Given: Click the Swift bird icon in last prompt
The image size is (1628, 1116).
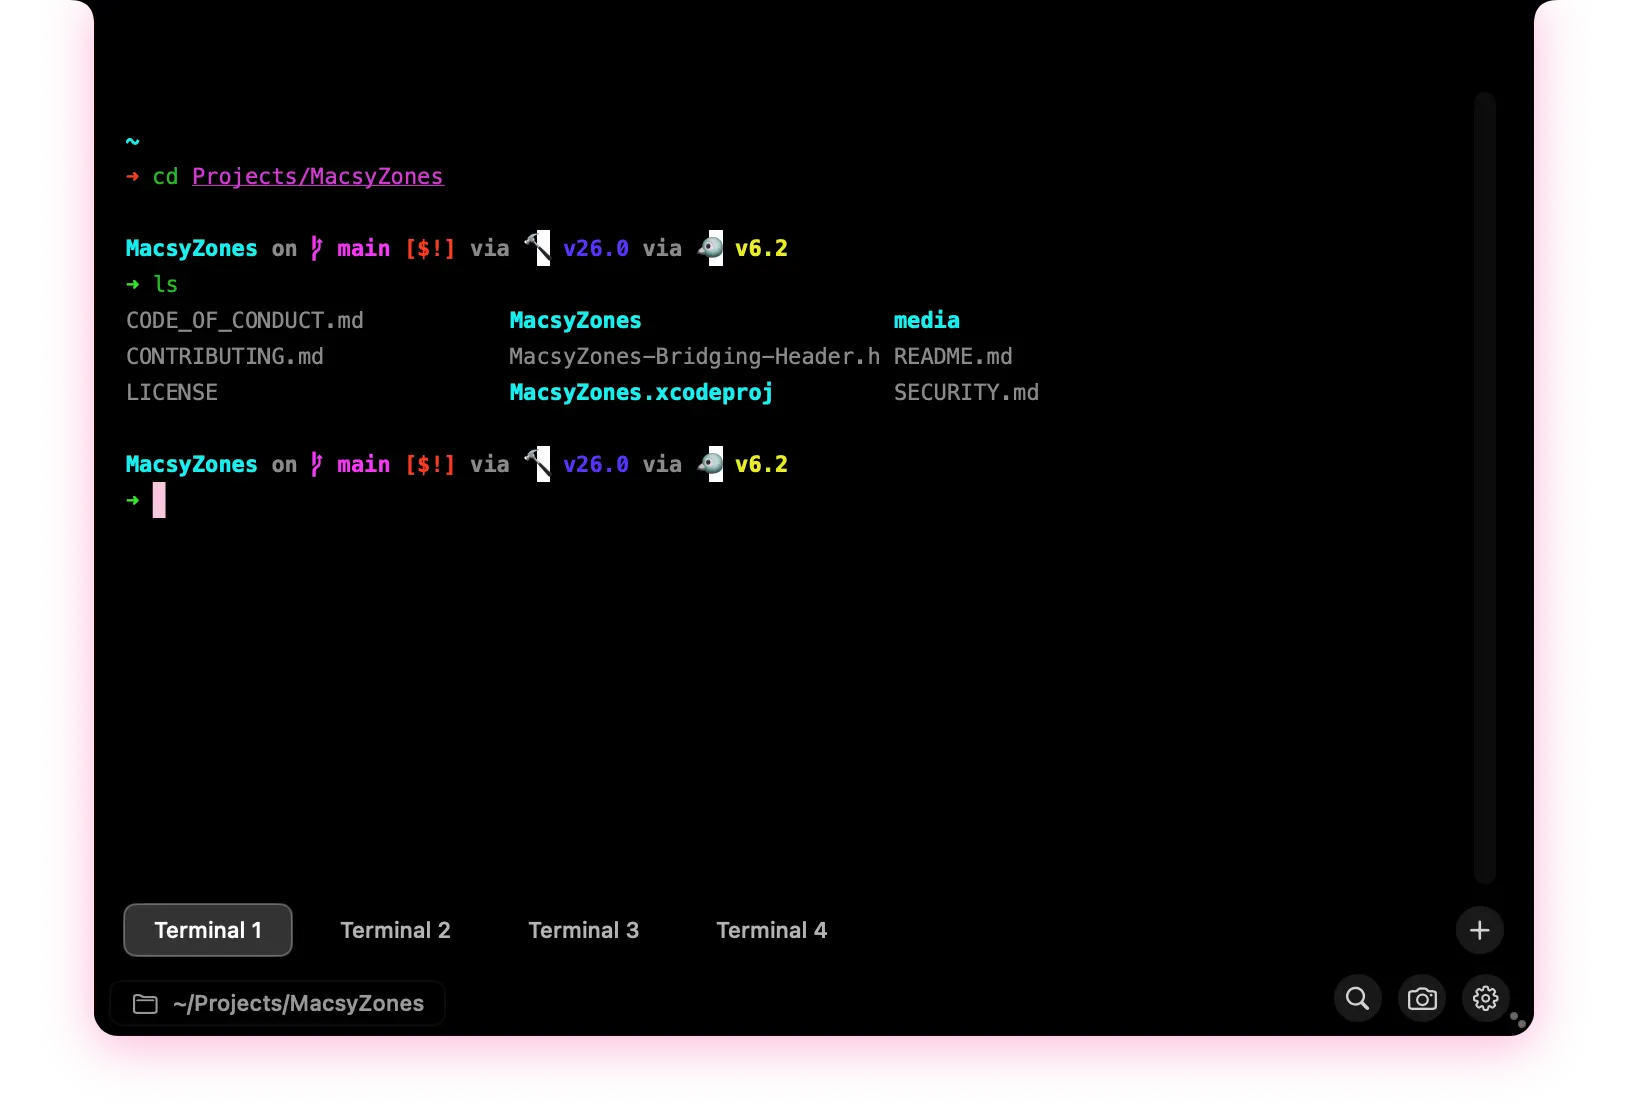Looking at the screenshot, I should coord(710,464).
